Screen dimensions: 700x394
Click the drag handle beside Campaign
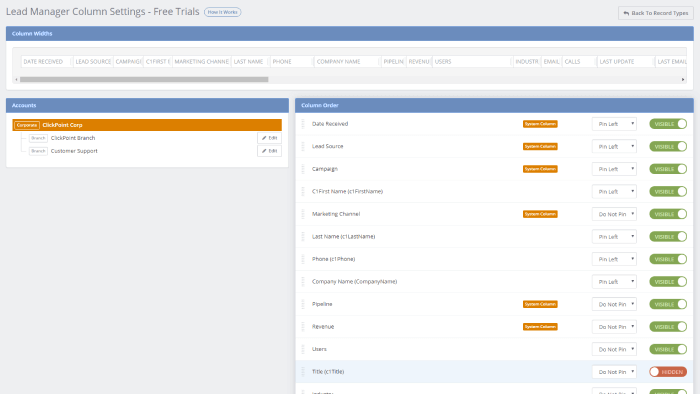coord(303,169)
